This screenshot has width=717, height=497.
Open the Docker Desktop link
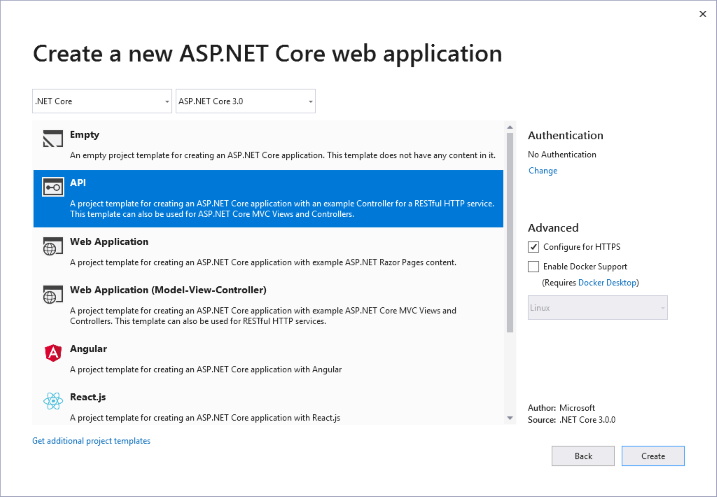tap(607, 283)
